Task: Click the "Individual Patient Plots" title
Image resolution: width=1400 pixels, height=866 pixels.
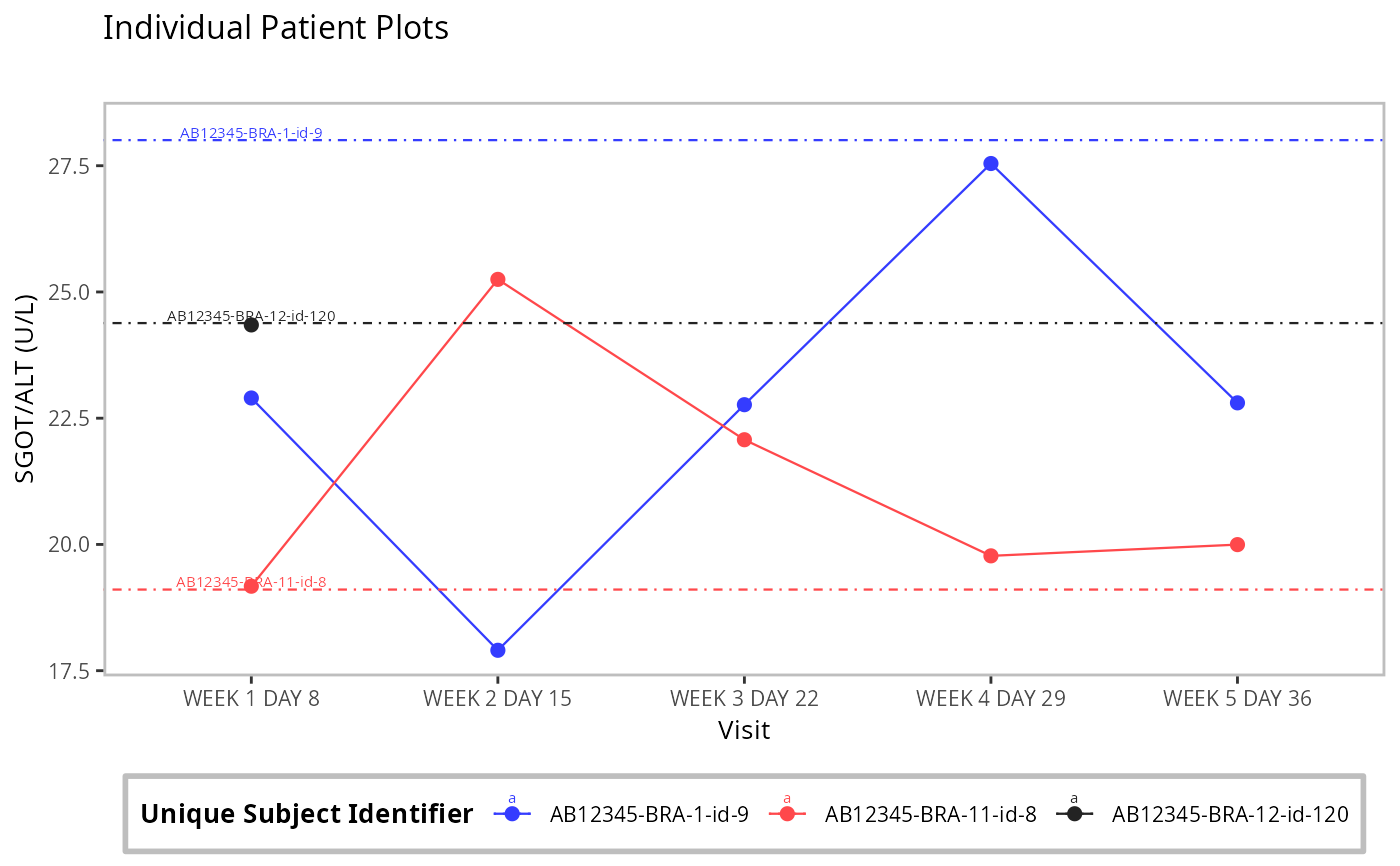Action: (276, 28)
